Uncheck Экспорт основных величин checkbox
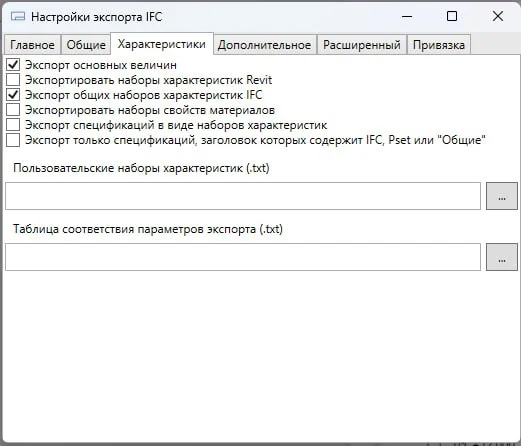Screen dimensions: 521x446 [x=13, y=65]
